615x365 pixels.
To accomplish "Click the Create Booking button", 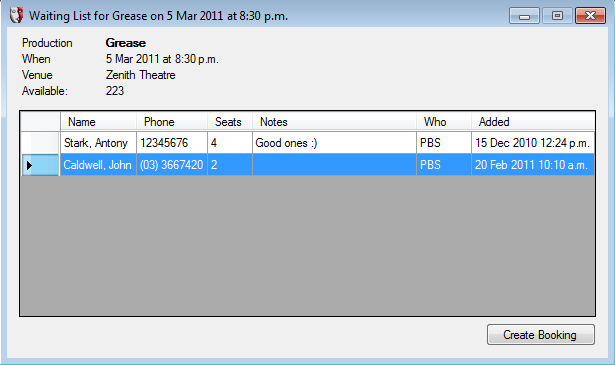I will [540, 334].
